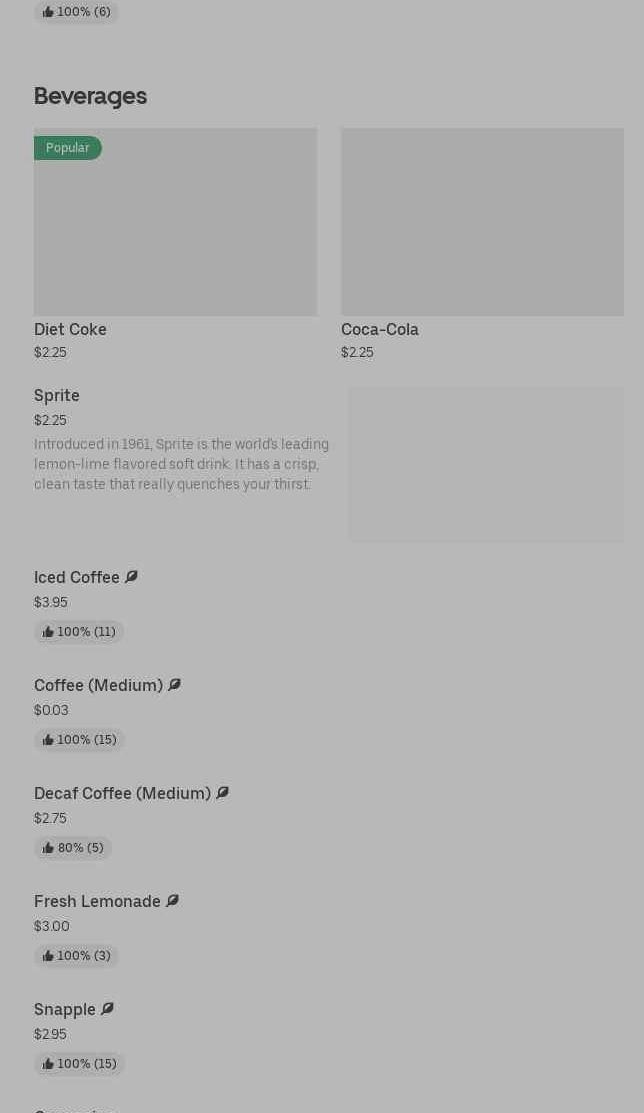This screenshot has height=1113, width=644.
Task: Click the Beverages section heading
Action: 90,96
